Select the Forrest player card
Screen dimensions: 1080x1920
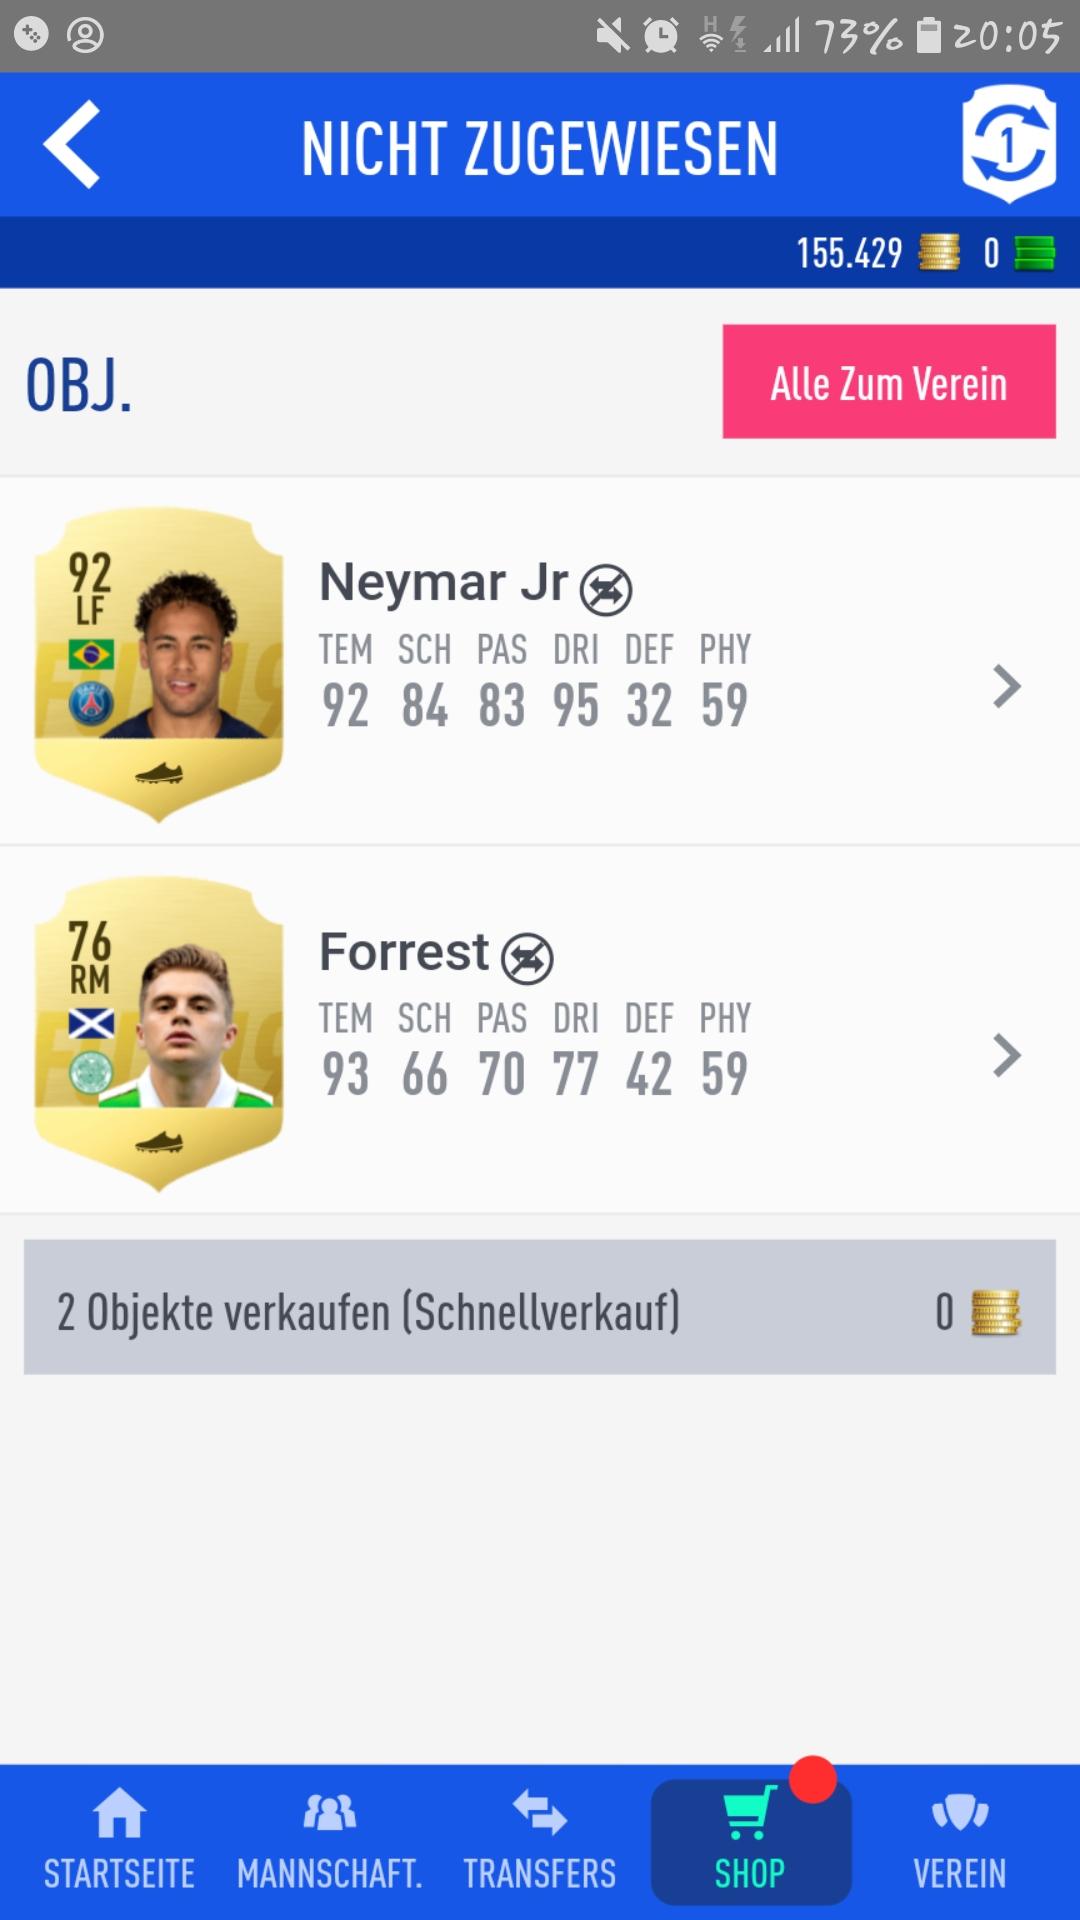159,1033
